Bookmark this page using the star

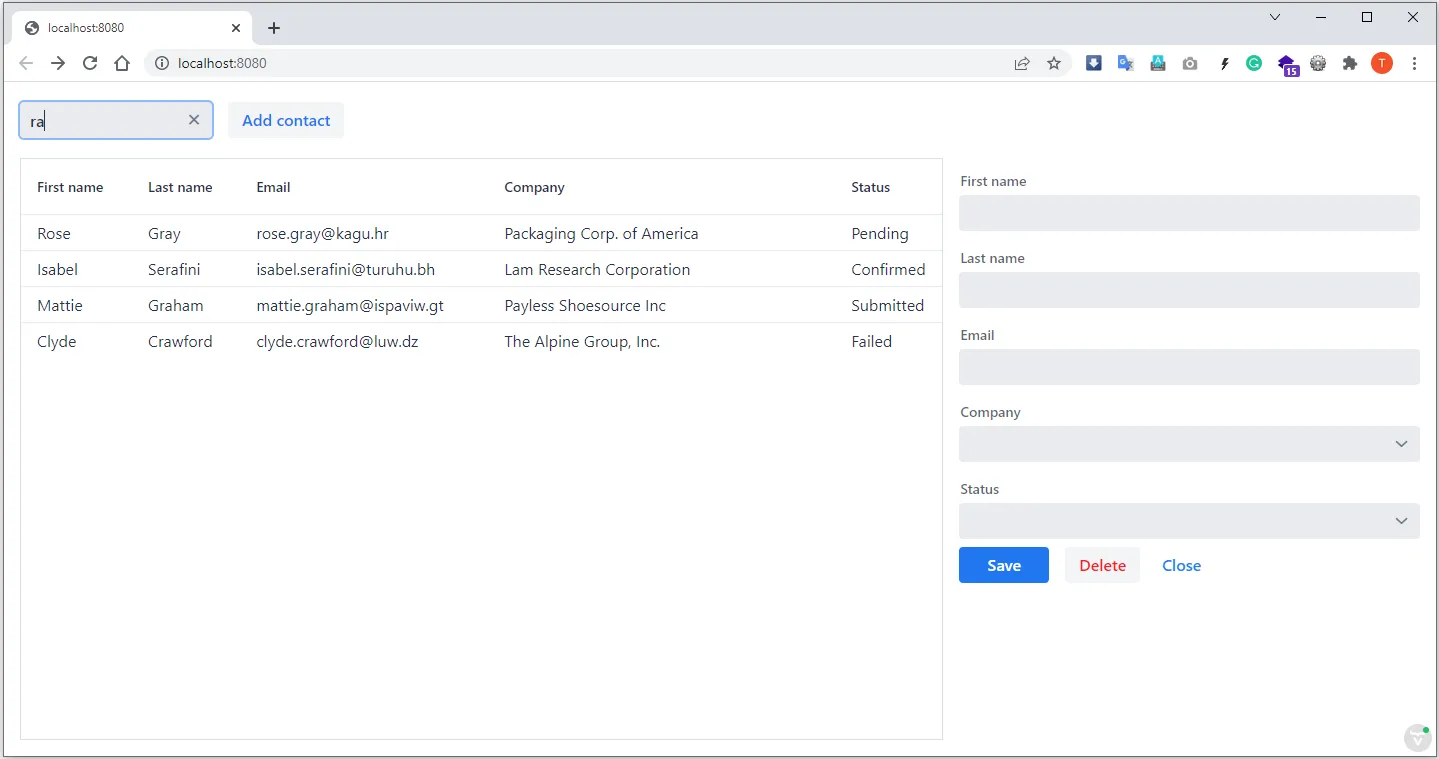pos(1054,63)
